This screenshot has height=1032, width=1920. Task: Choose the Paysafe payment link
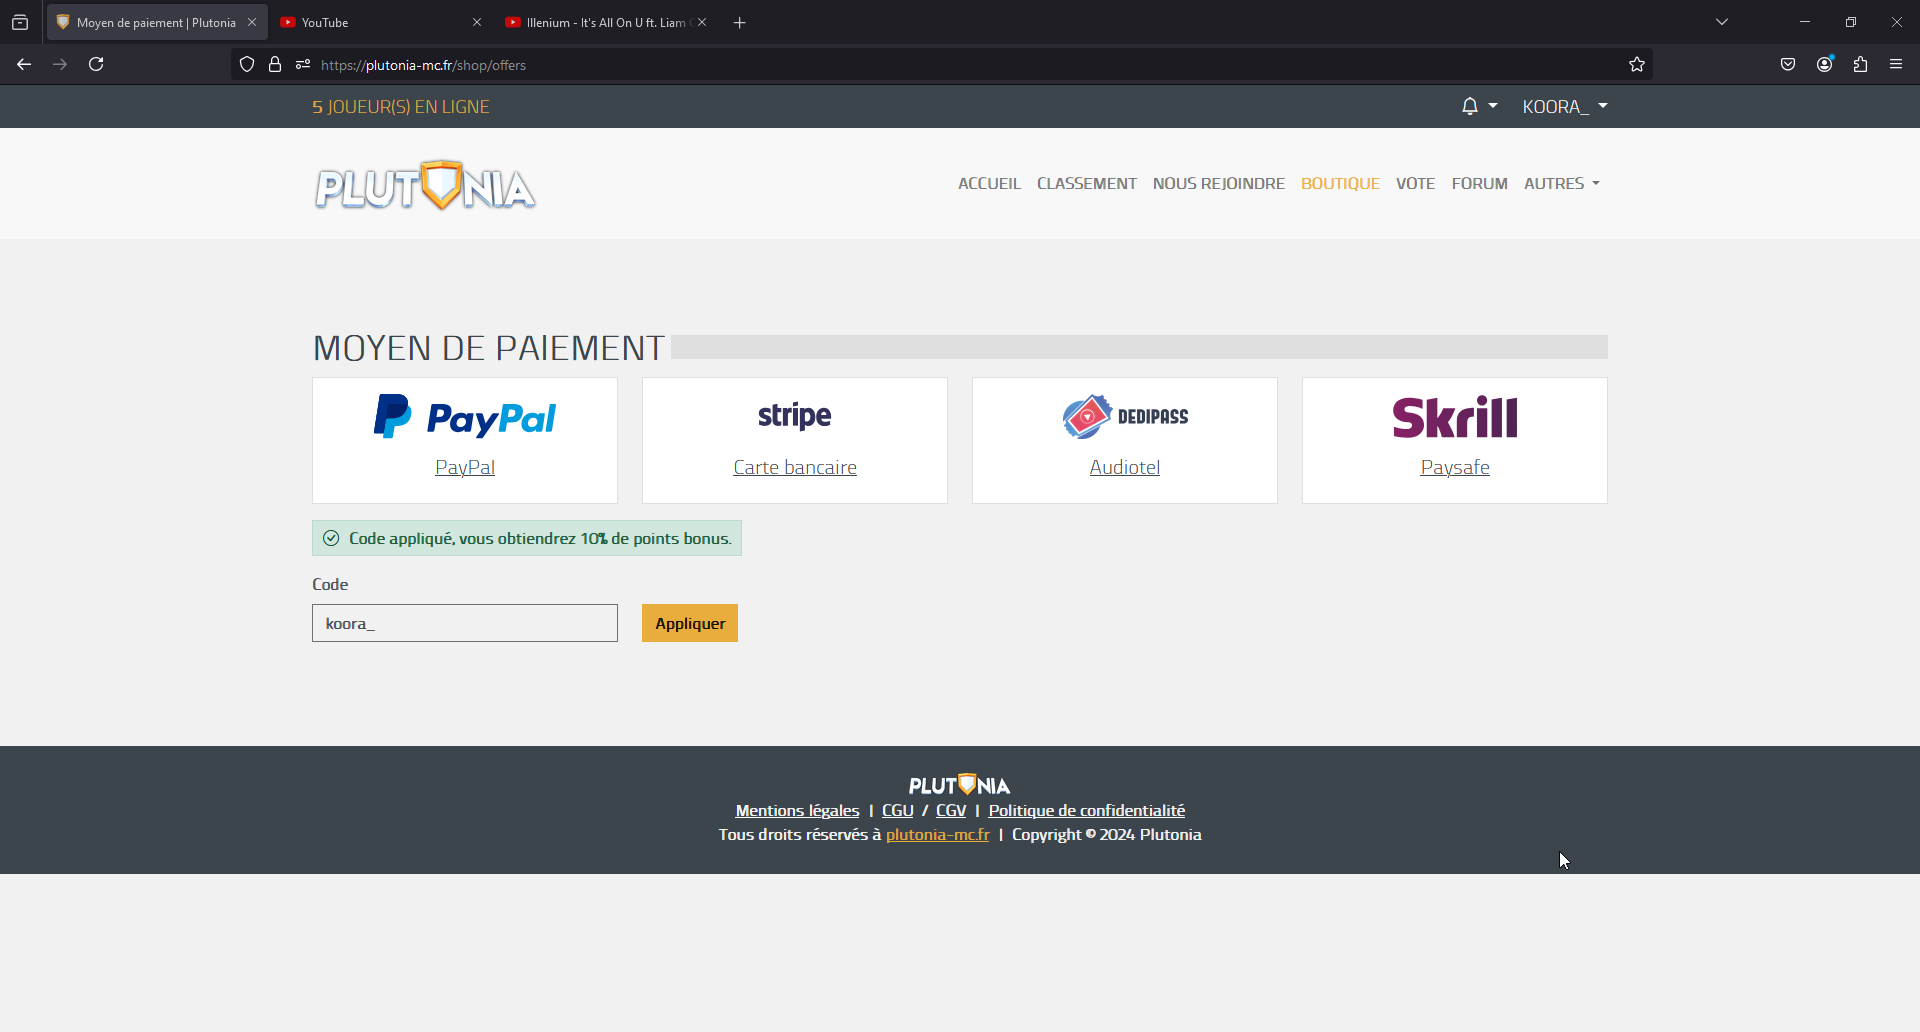click(1455, 467)
